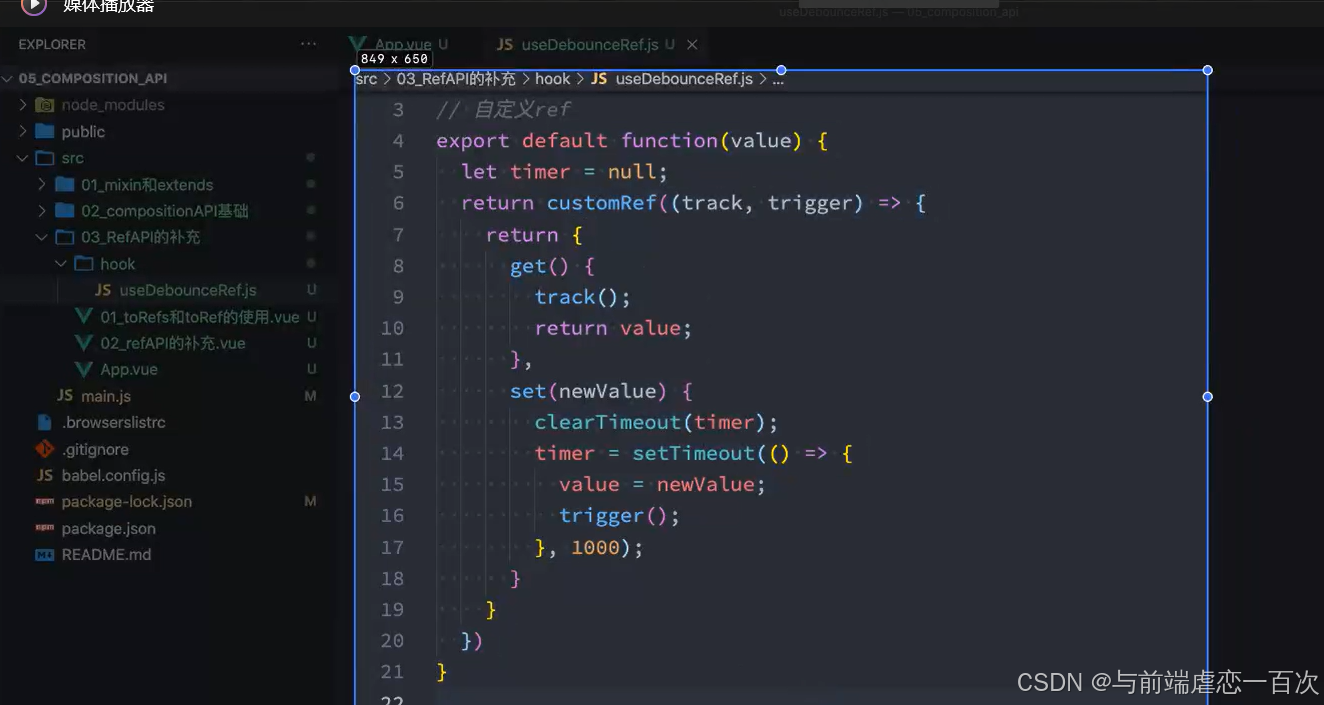This screenshot has height=705, width=1324.
Task: Click the 01_mixin和extends folder icon
Action: coord(65,184)
